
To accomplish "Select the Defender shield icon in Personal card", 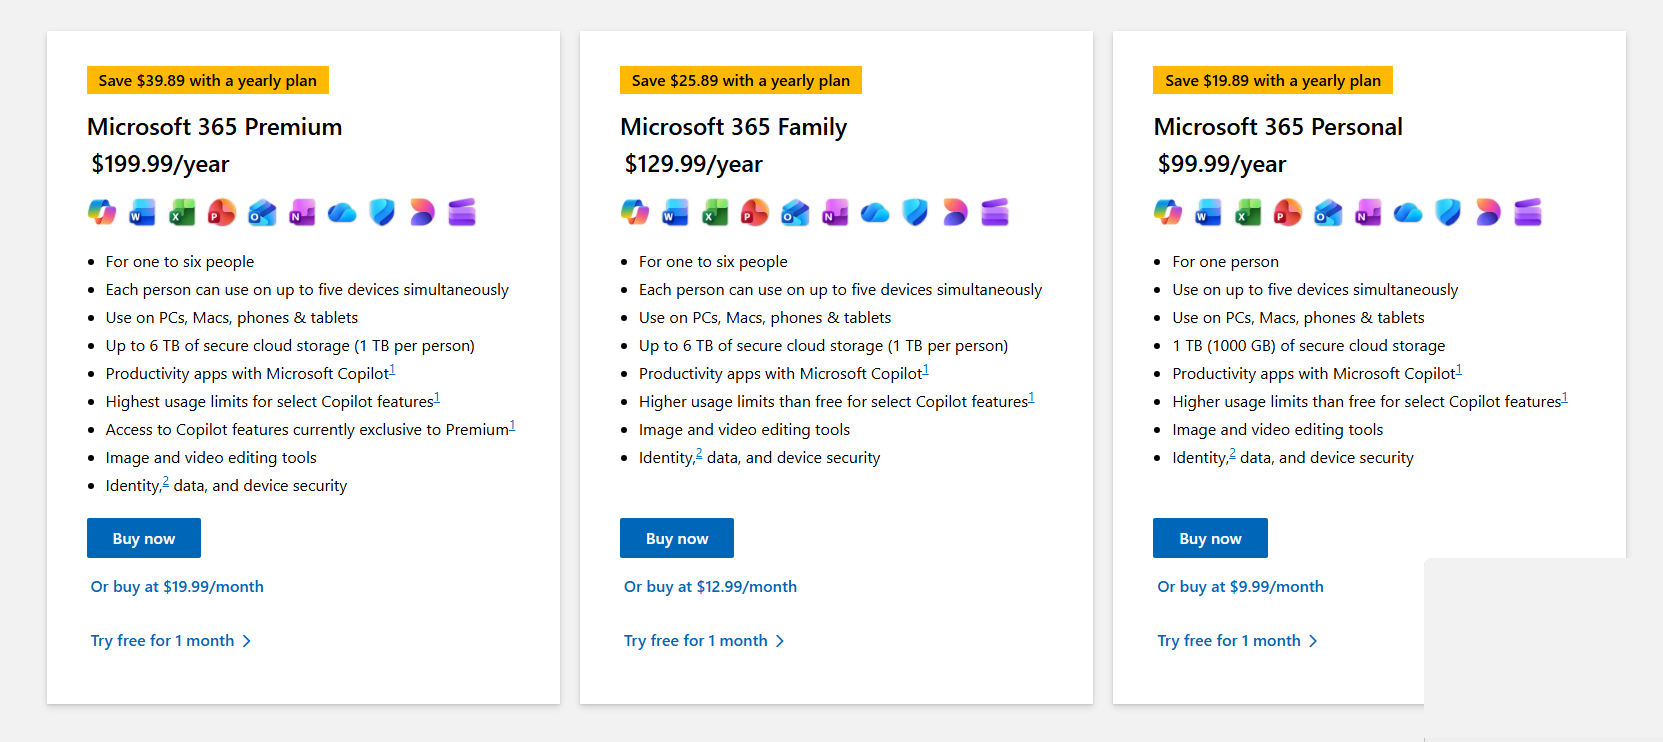I will [x=1448, y=212].
